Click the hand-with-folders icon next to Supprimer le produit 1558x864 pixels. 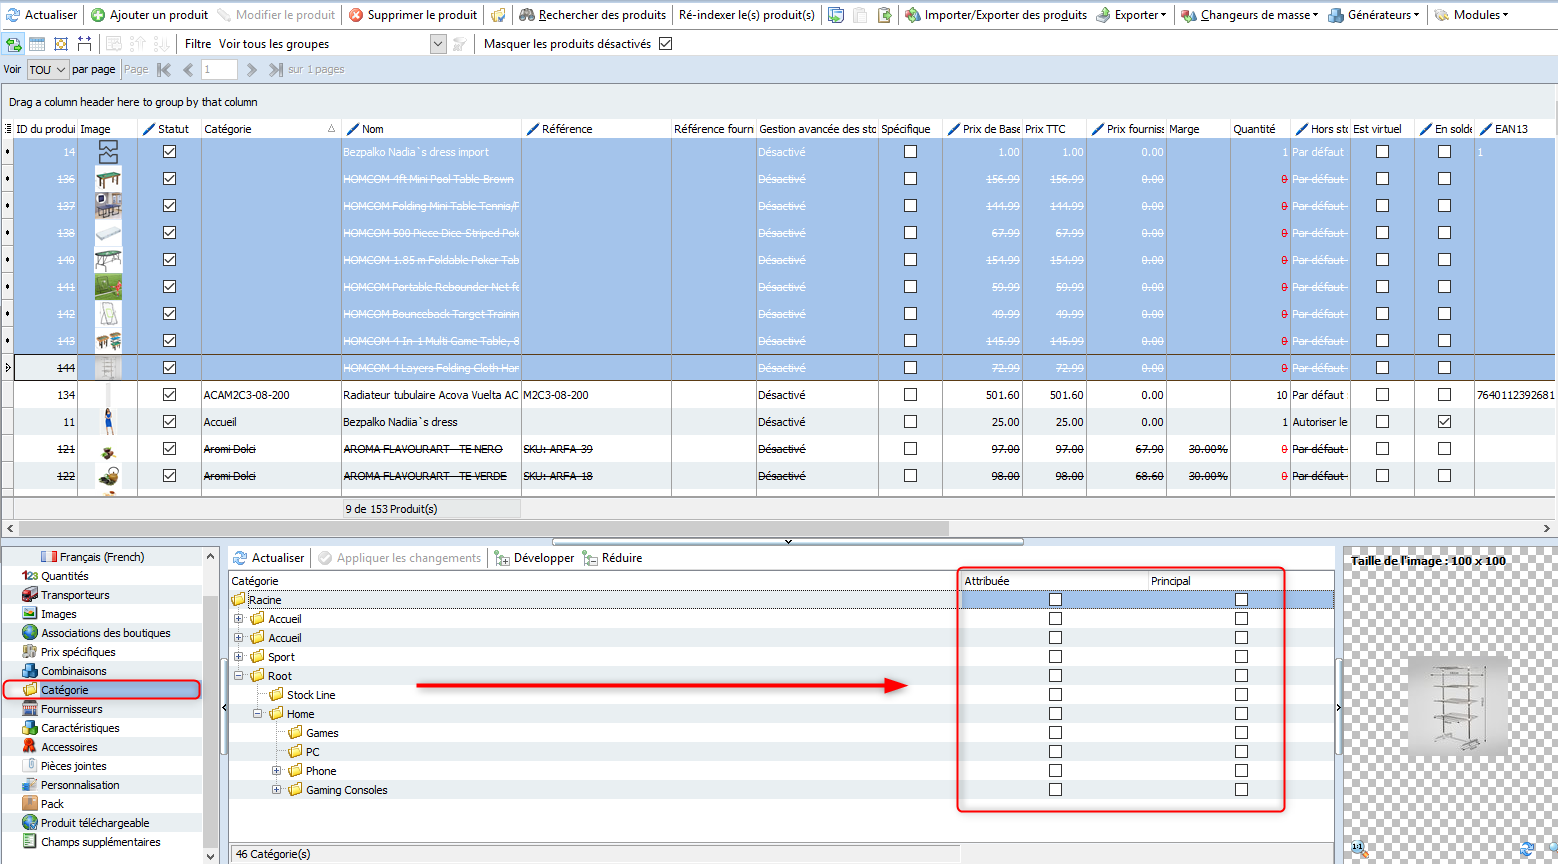tap(498, 15)
